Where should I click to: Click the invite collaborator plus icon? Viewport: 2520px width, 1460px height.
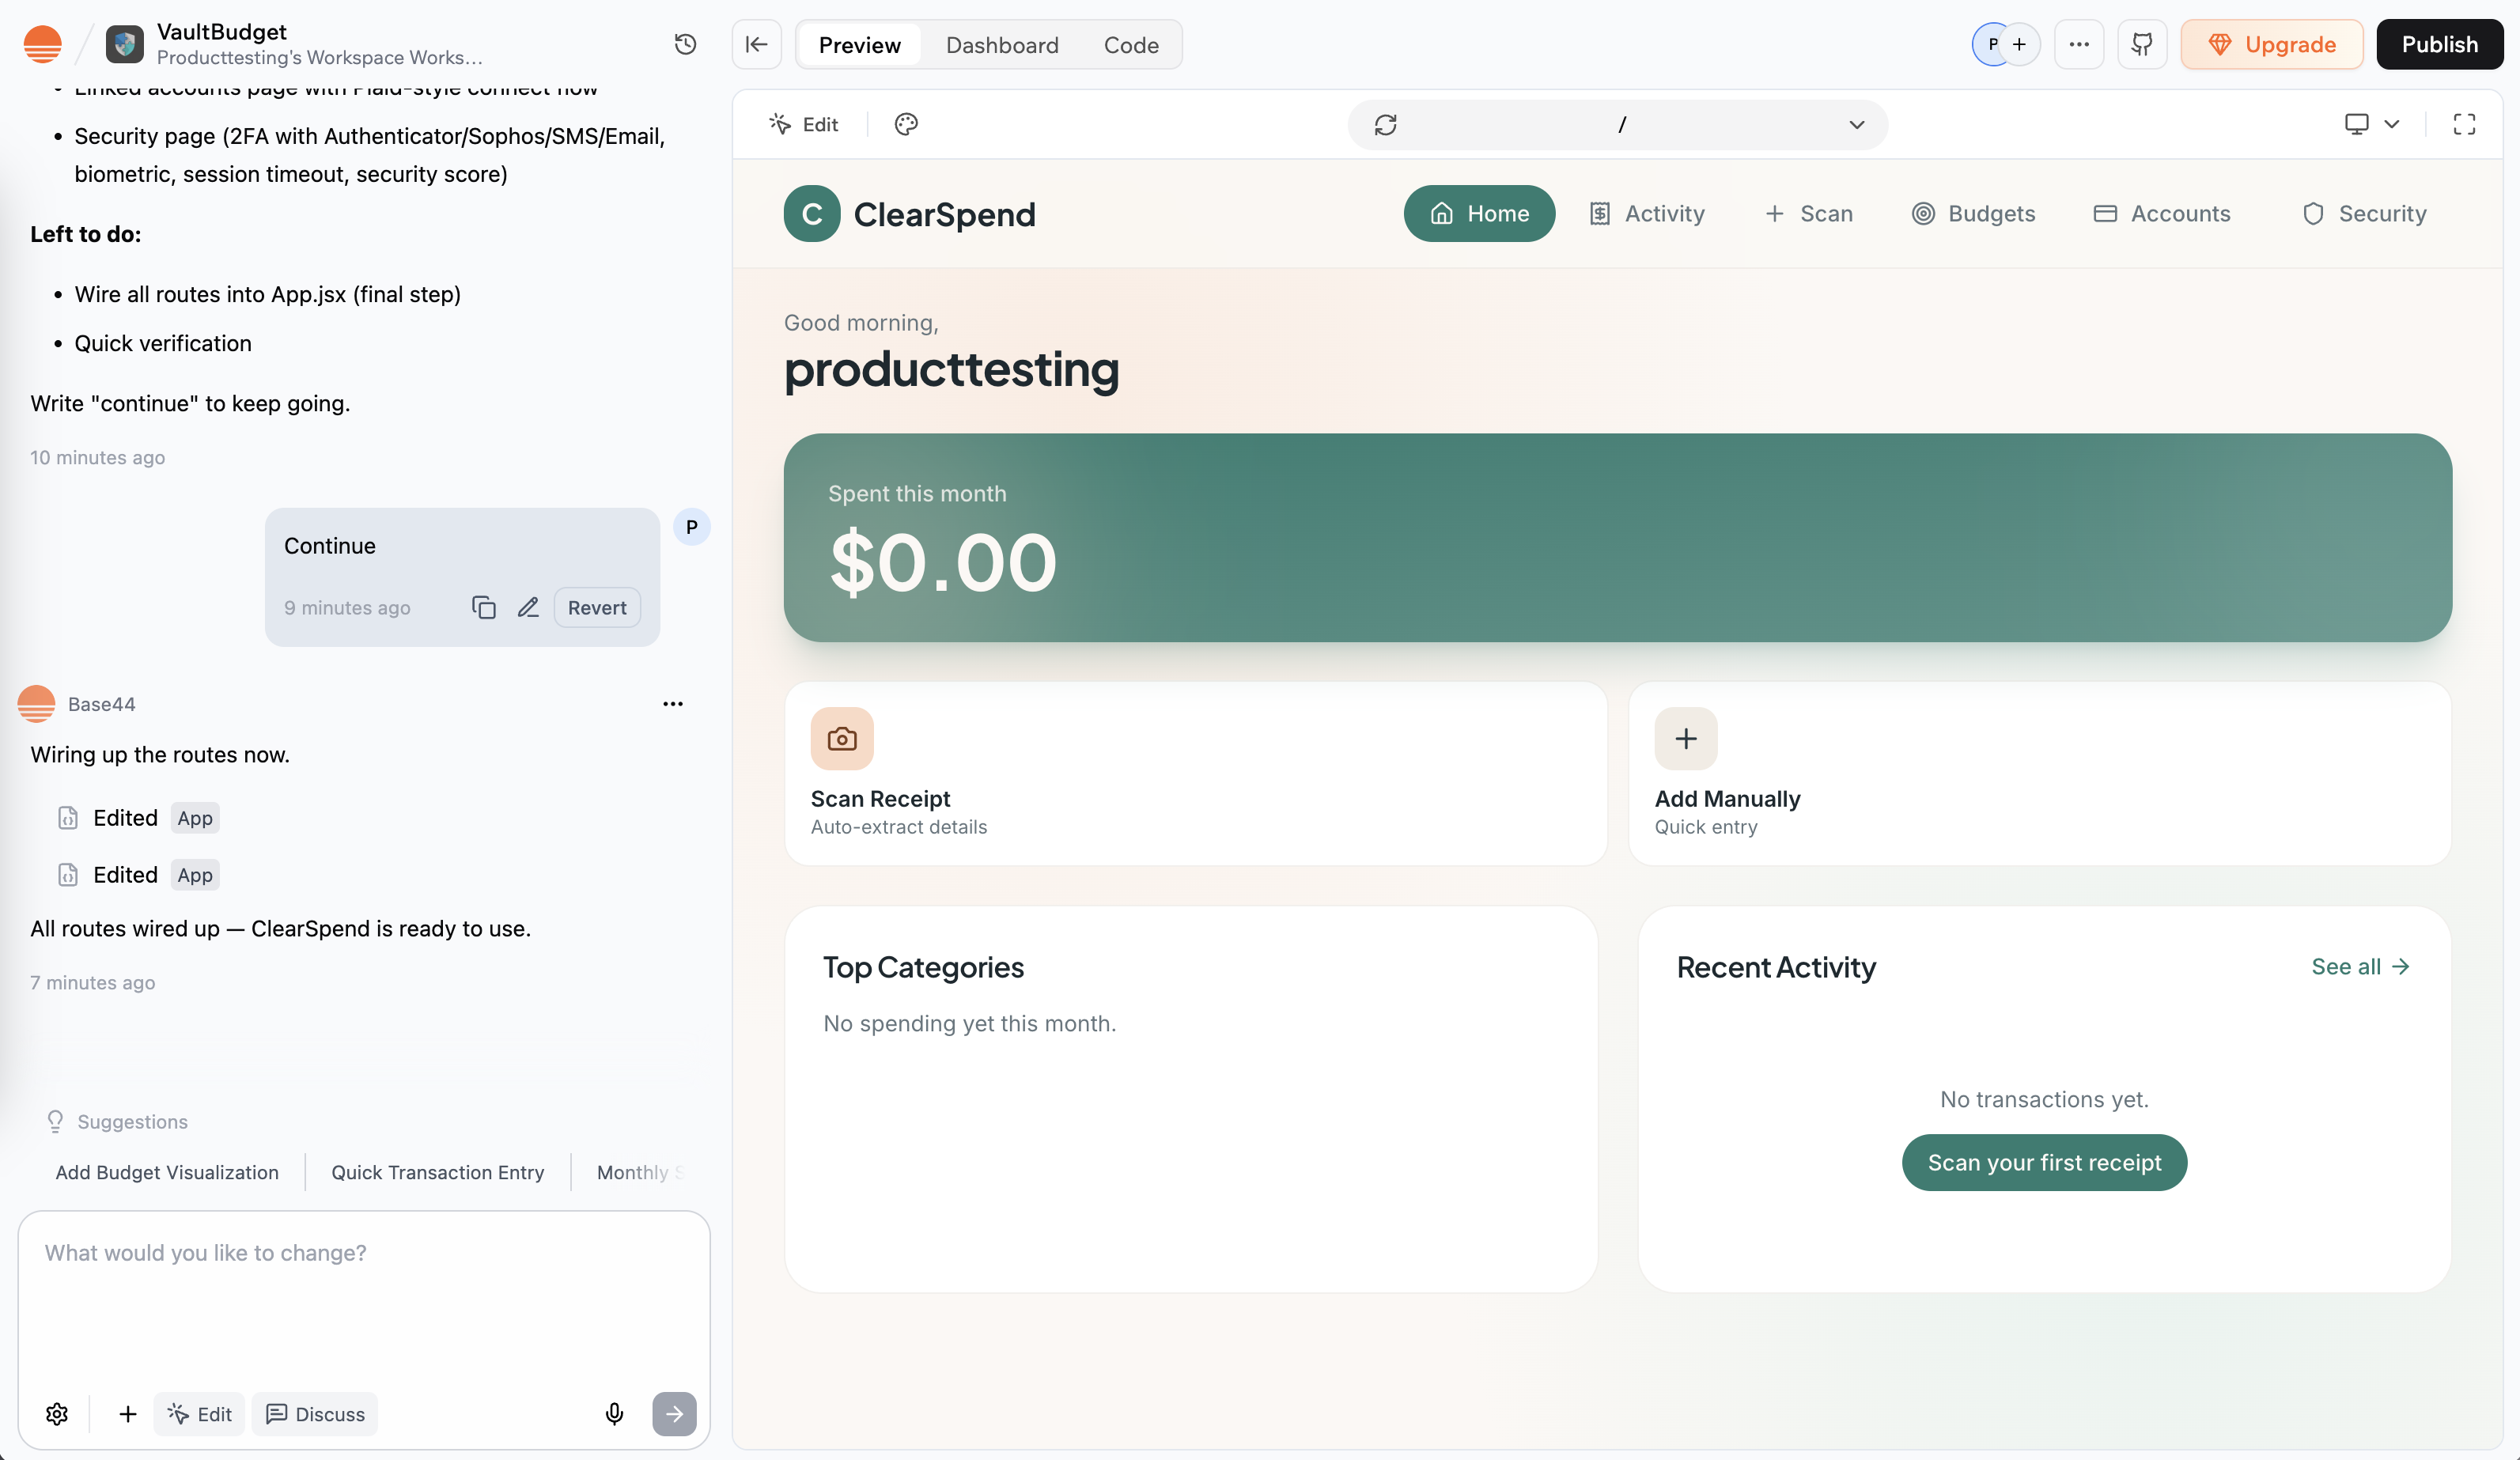pos(2020,44)
